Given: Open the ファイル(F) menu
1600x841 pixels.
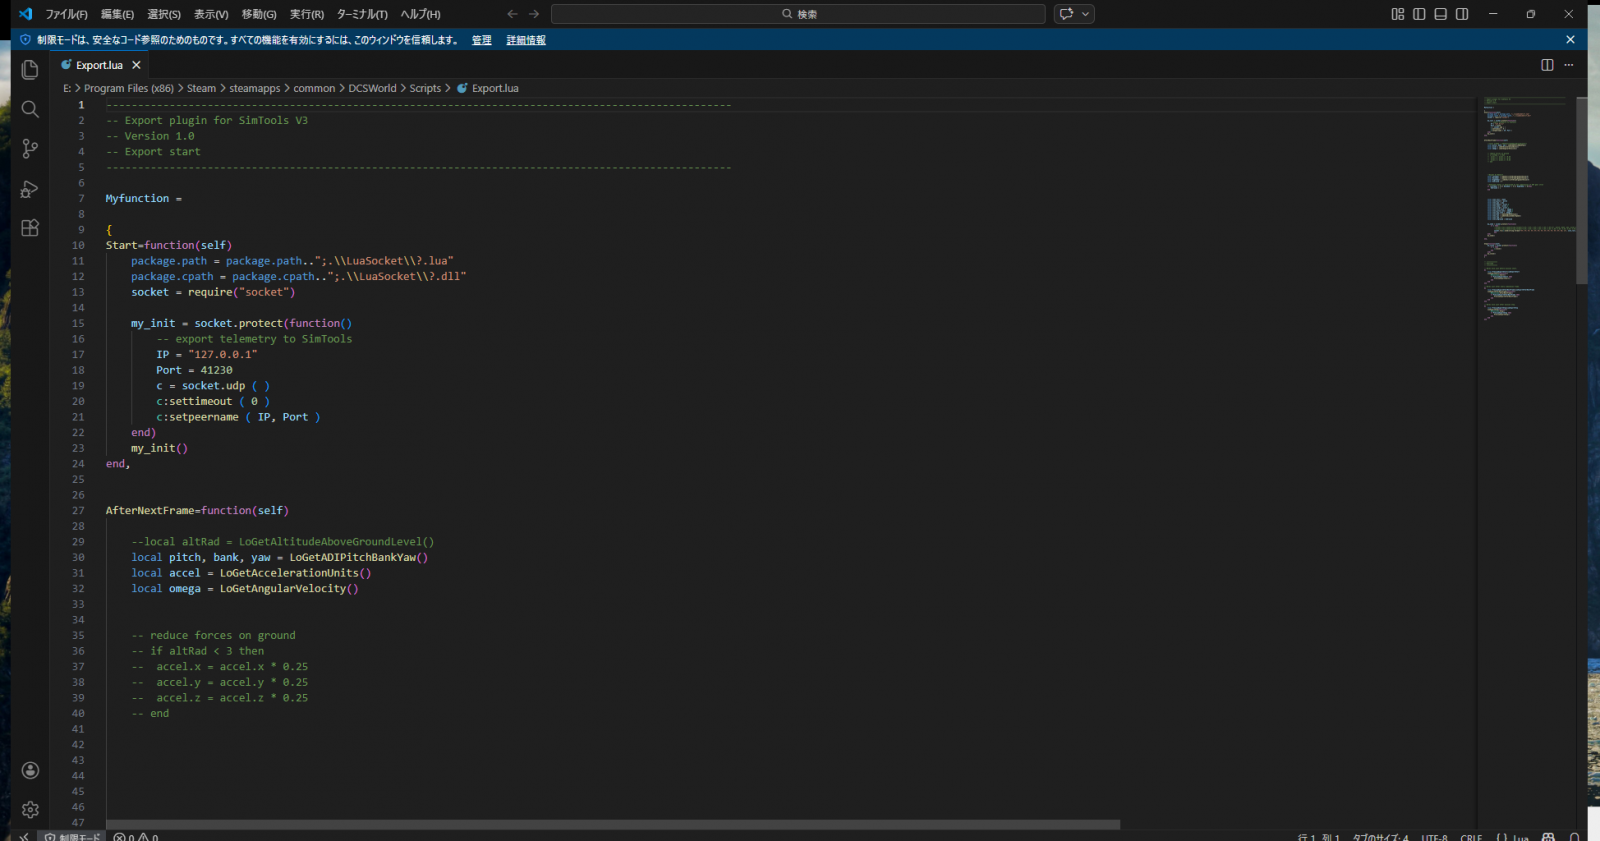Looking at the screenshot, I should 66,14.
